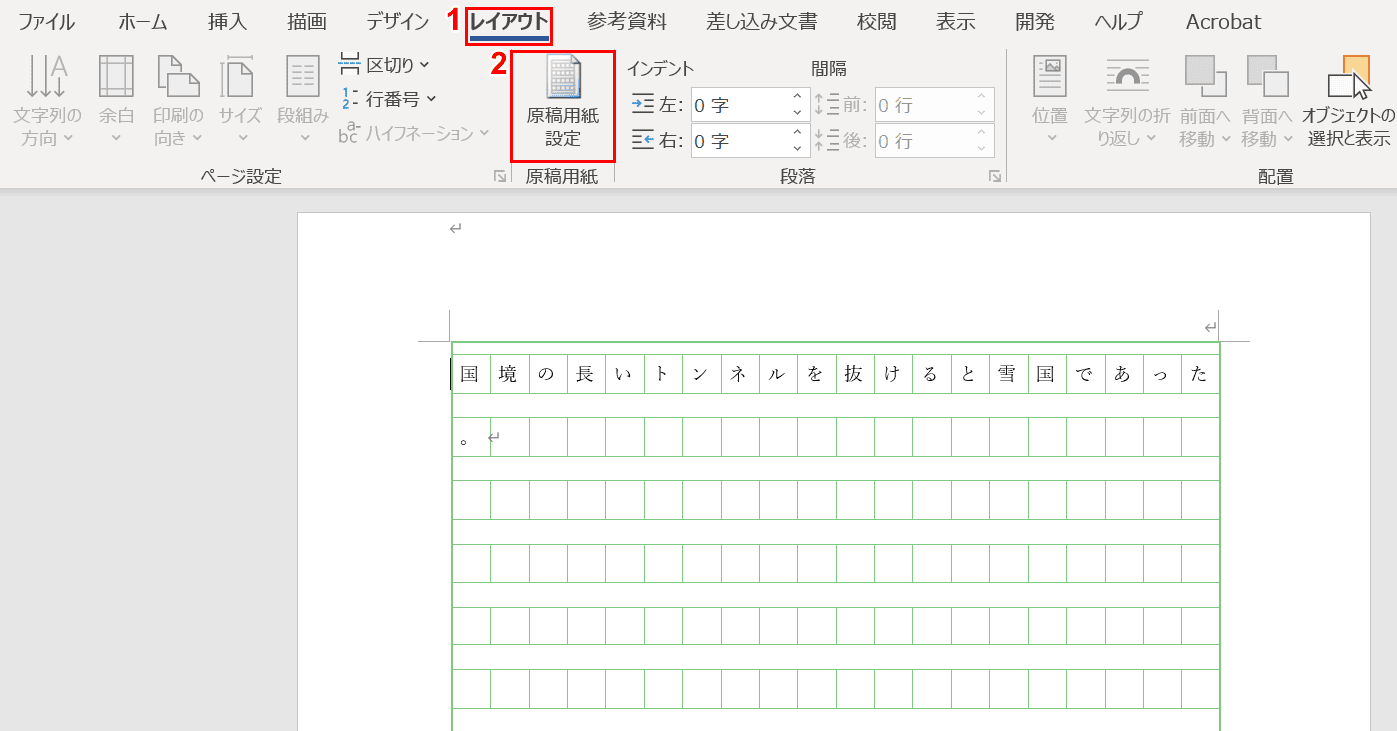Decrease the right indent value
This screenshot has height=731, width=1397.
[798, 149]
